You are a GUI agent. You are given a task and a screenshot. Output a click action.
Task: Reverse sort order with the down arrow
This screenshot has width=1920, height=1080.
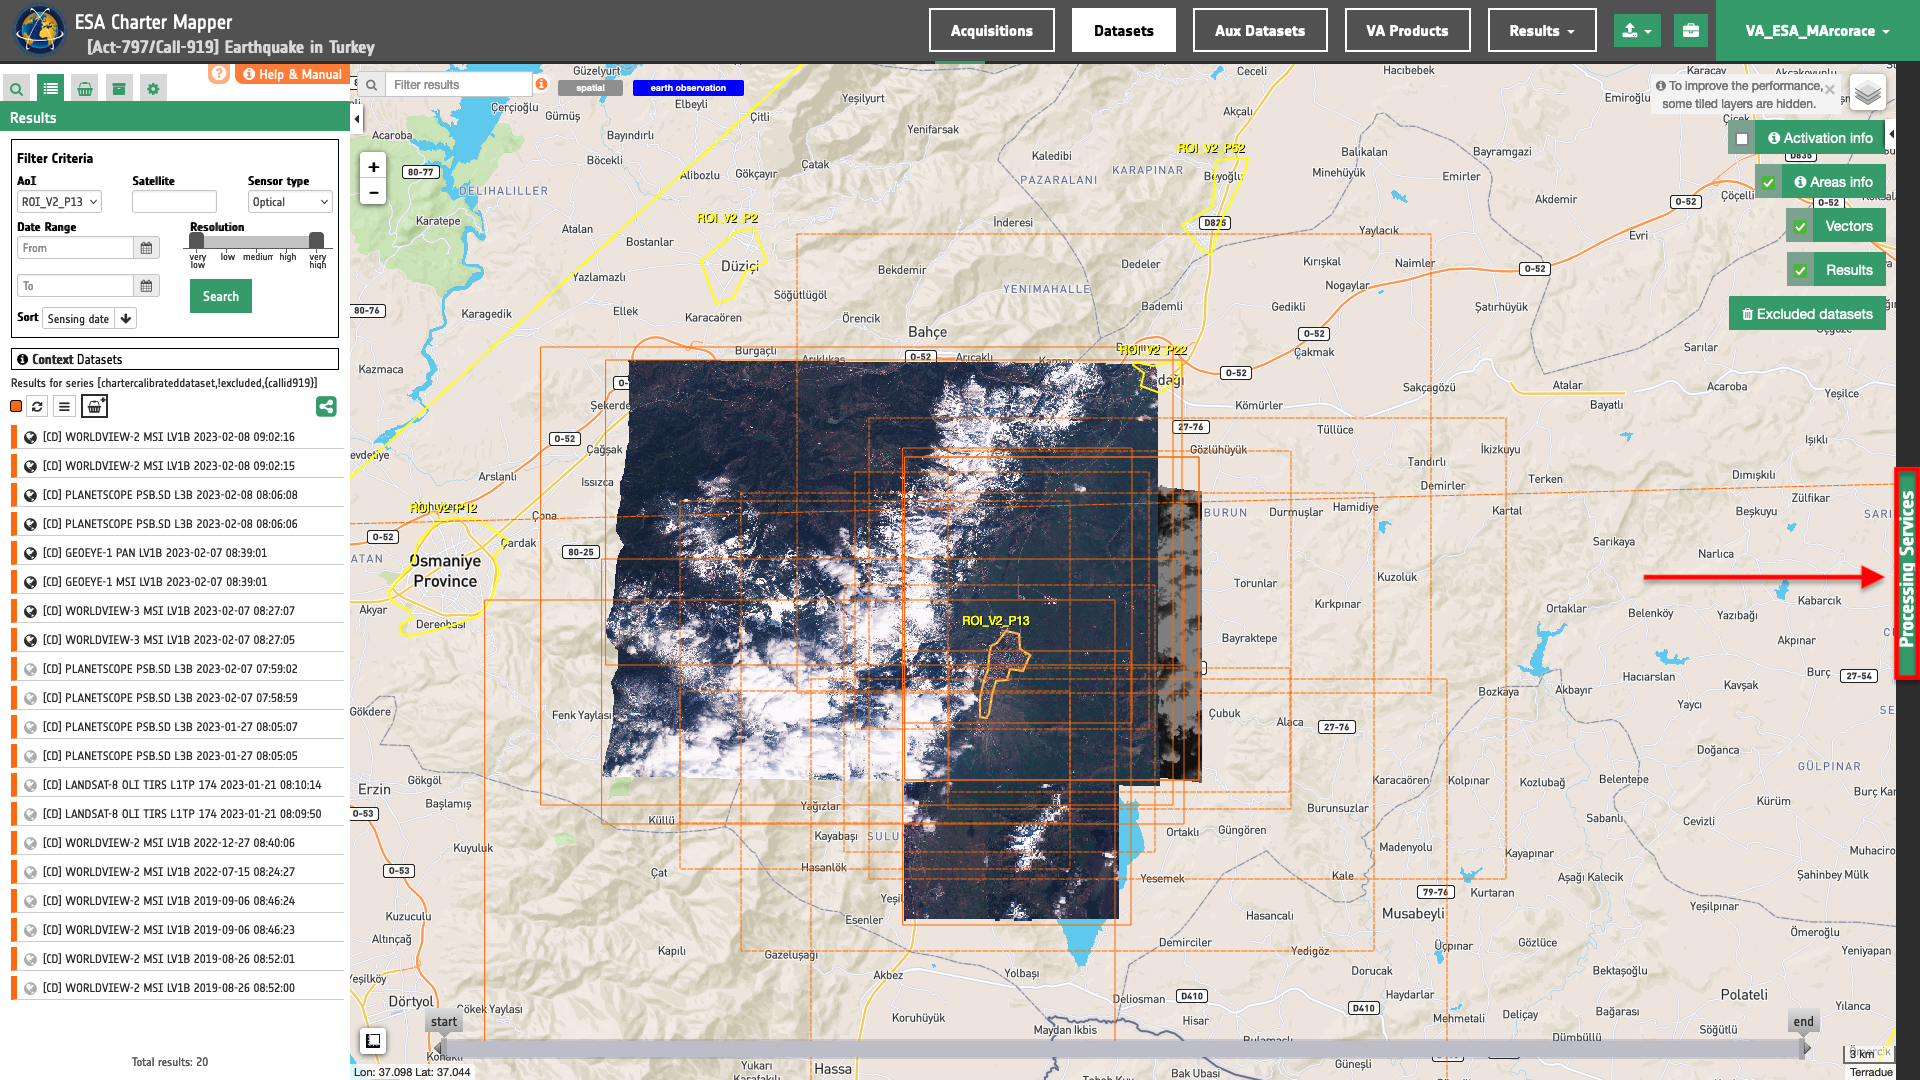coord(126,319)
